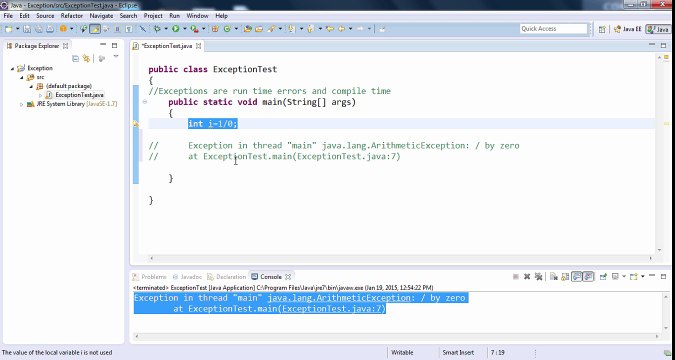675x360 pixels.
Task: Expand JRE System Library node
Action: tap(22, 104)
